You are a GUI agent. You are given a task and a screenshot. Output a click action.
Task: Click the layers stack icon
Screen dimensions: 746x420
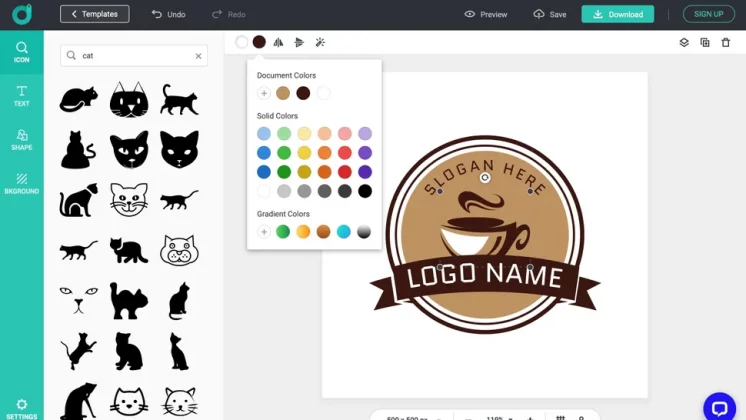(x=684, y=42)
